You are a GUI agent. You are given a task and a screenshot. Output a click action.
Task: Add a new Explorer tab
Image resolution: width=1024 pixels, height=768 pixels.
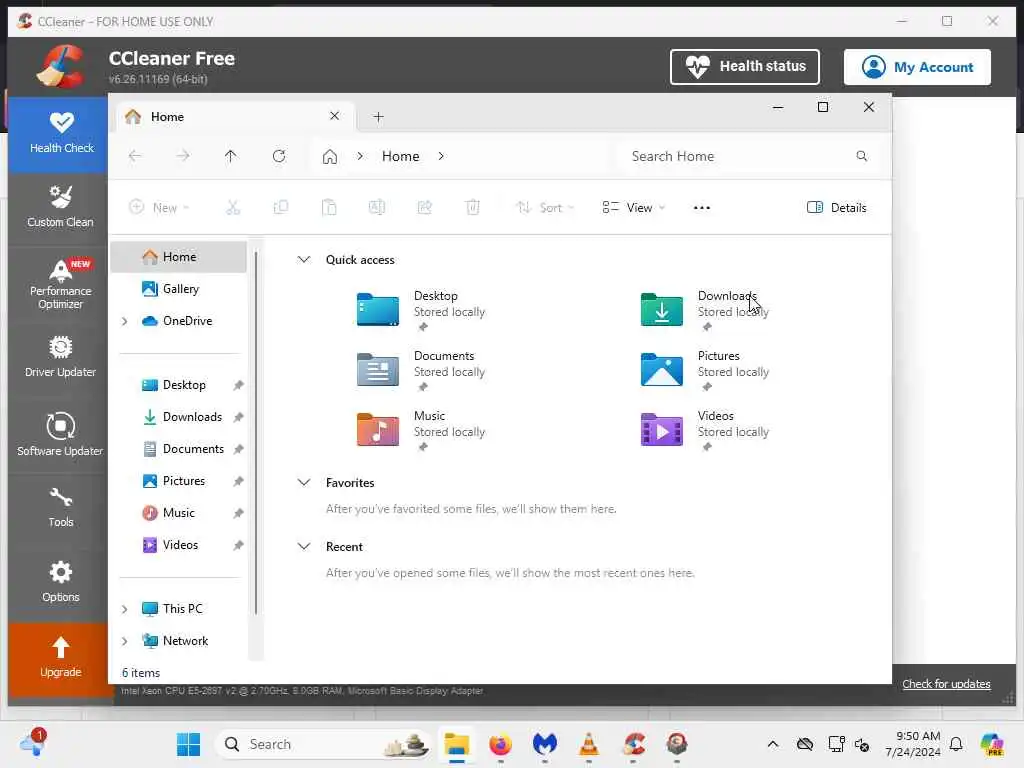[x=378, y=117]
